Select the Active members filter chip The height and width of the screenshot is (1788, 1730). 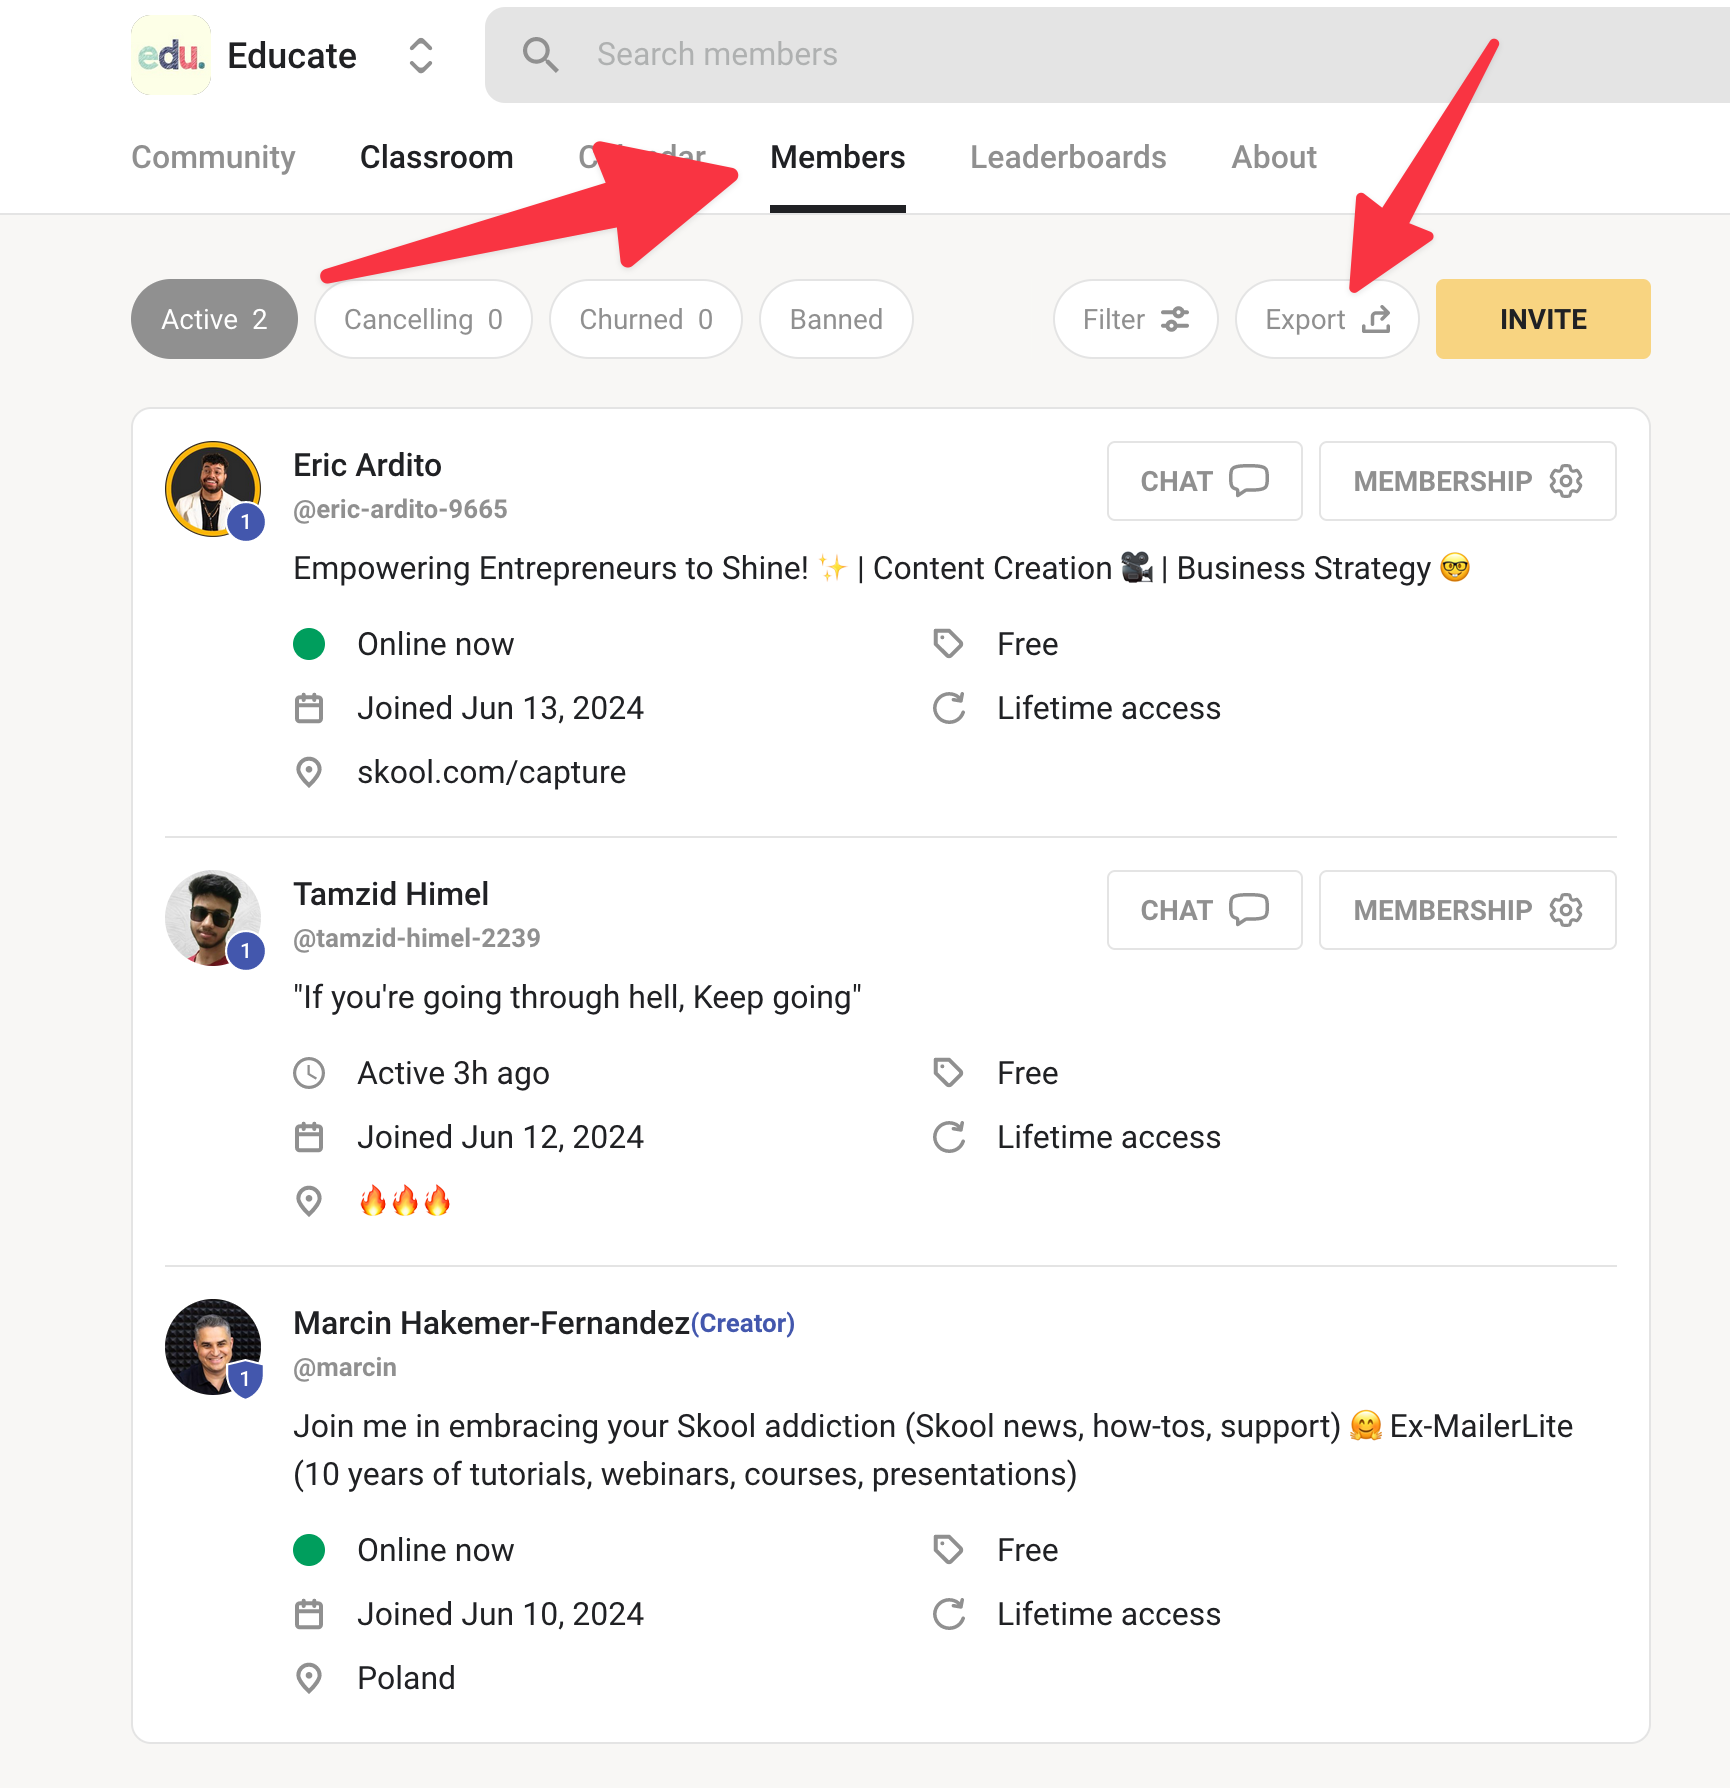tap(213, 319)
